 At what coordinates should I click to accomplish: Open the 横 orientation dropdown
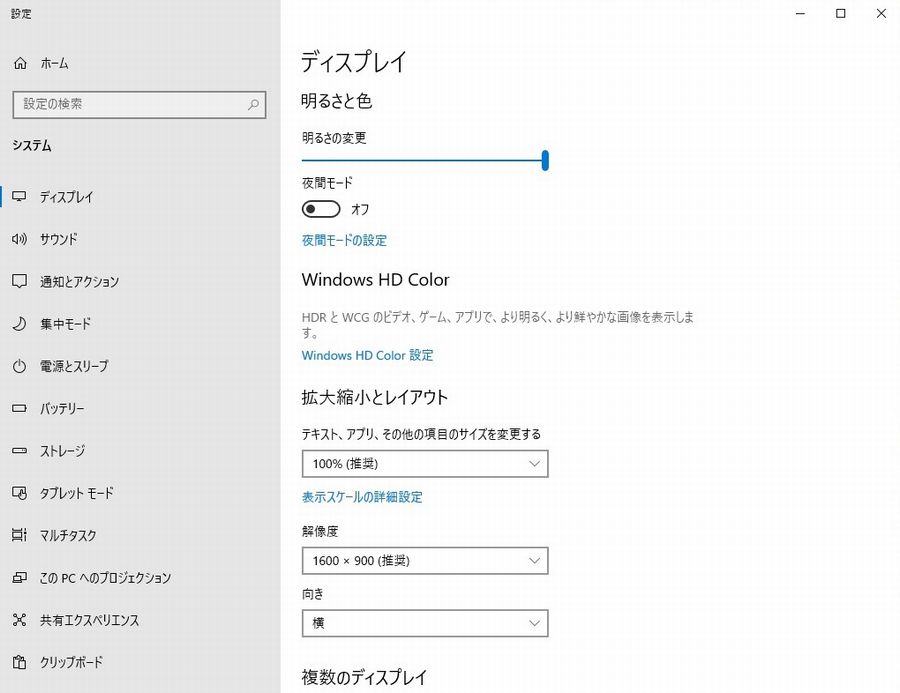[425, 623]
